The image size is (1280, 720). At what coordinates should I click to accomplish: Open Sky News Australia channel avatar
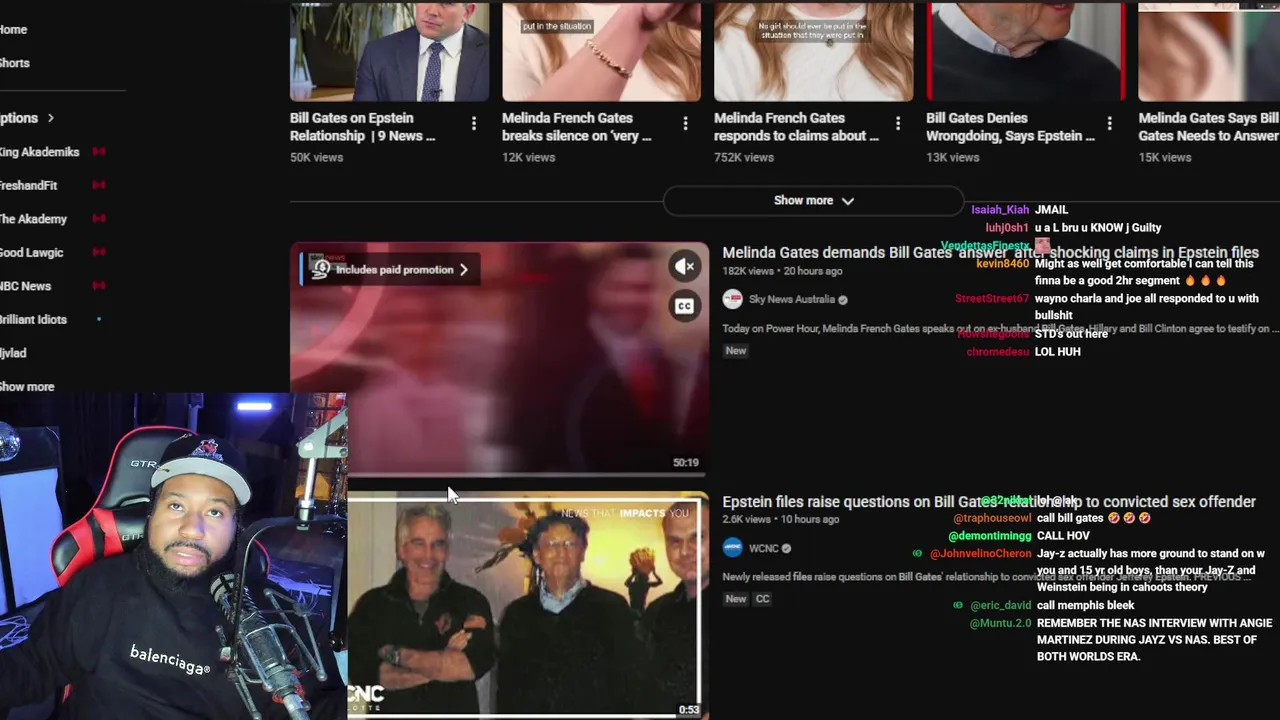[733, 299]
